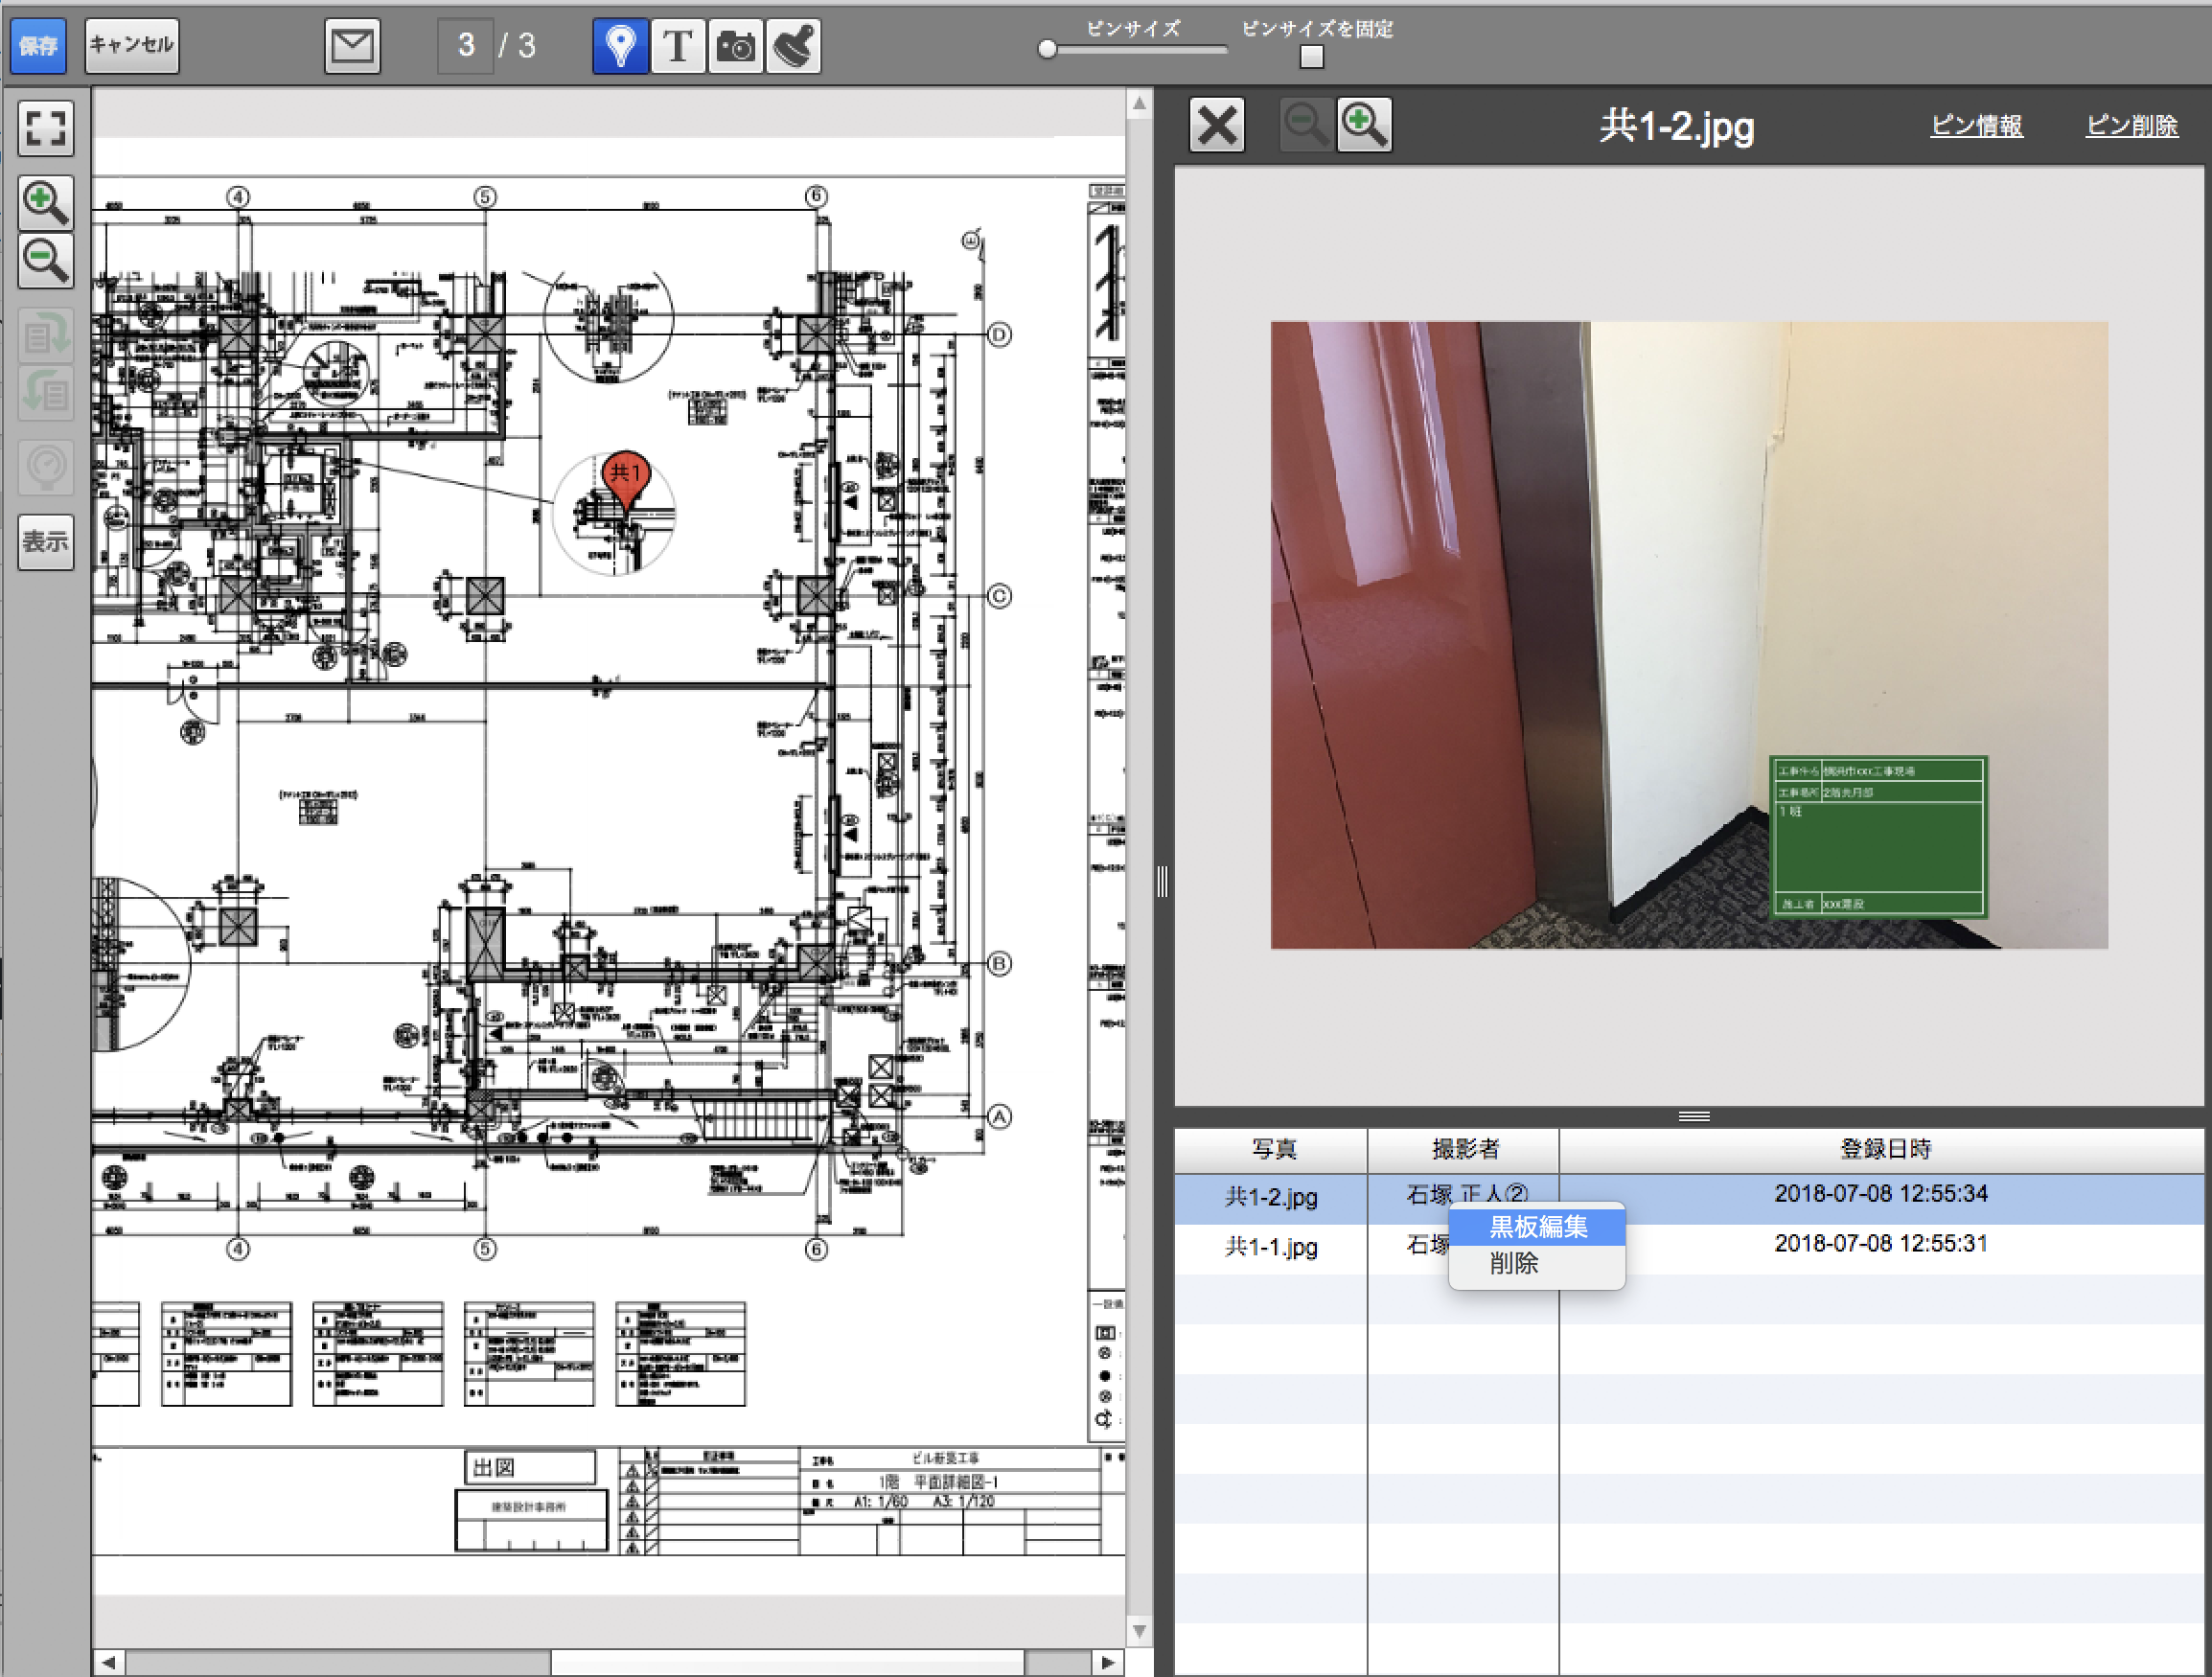This screenshot has height=1677, width=2212.
Task: Choose 黒板編集 from the context menu
Action: (x=1537, y=1226)
